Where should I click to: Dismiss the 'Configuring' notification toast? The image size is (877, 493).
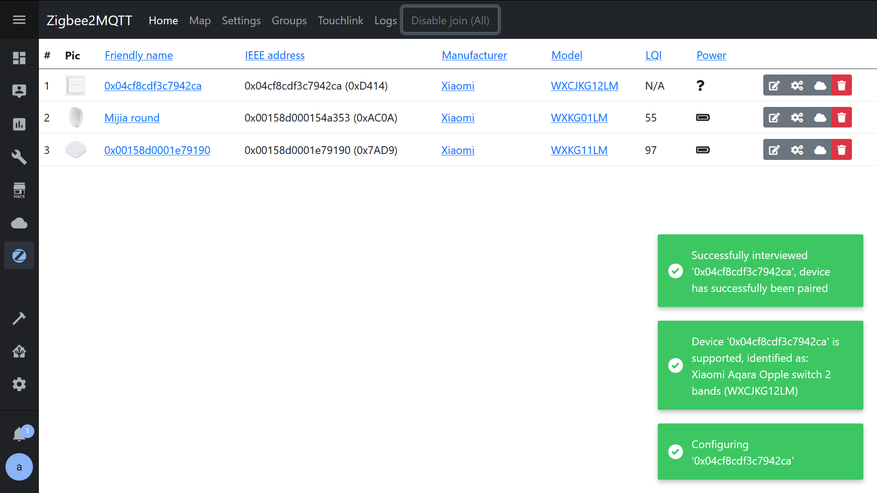point(760,452)
